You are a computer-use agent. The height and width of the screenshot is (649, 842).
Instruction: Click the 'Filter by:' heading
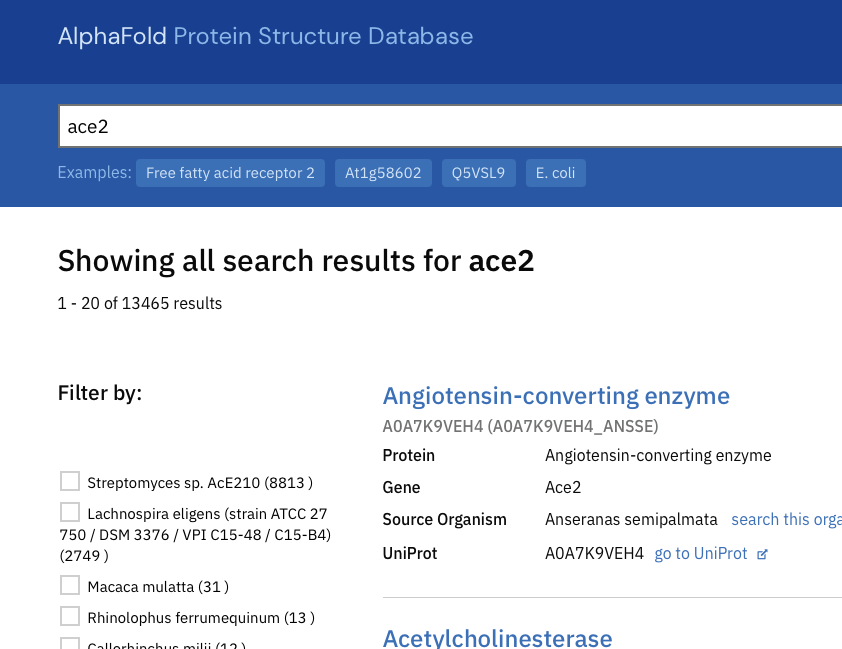tap(100, 393)
